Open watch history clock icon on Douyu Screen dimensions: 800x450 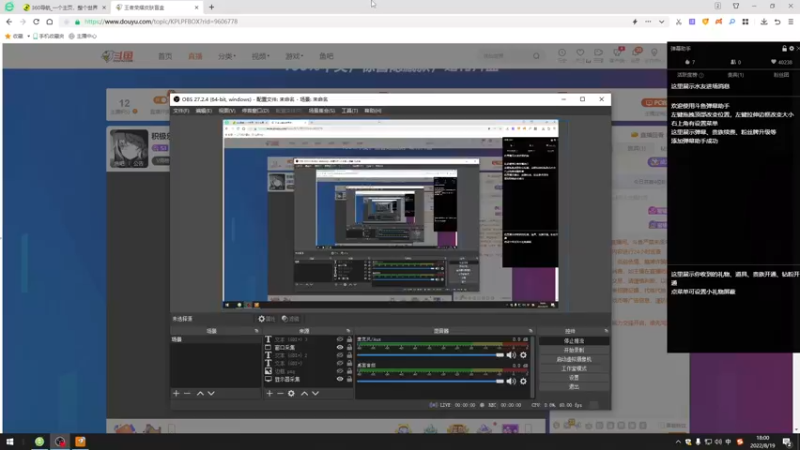562,53
